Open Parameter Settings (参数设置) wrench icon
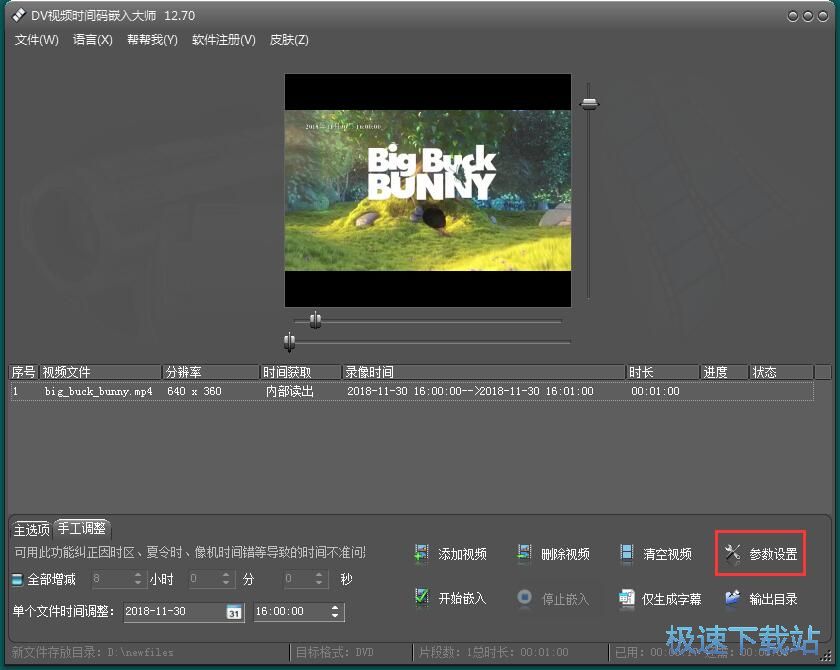The image size is (840, 670). coord(732,553)
